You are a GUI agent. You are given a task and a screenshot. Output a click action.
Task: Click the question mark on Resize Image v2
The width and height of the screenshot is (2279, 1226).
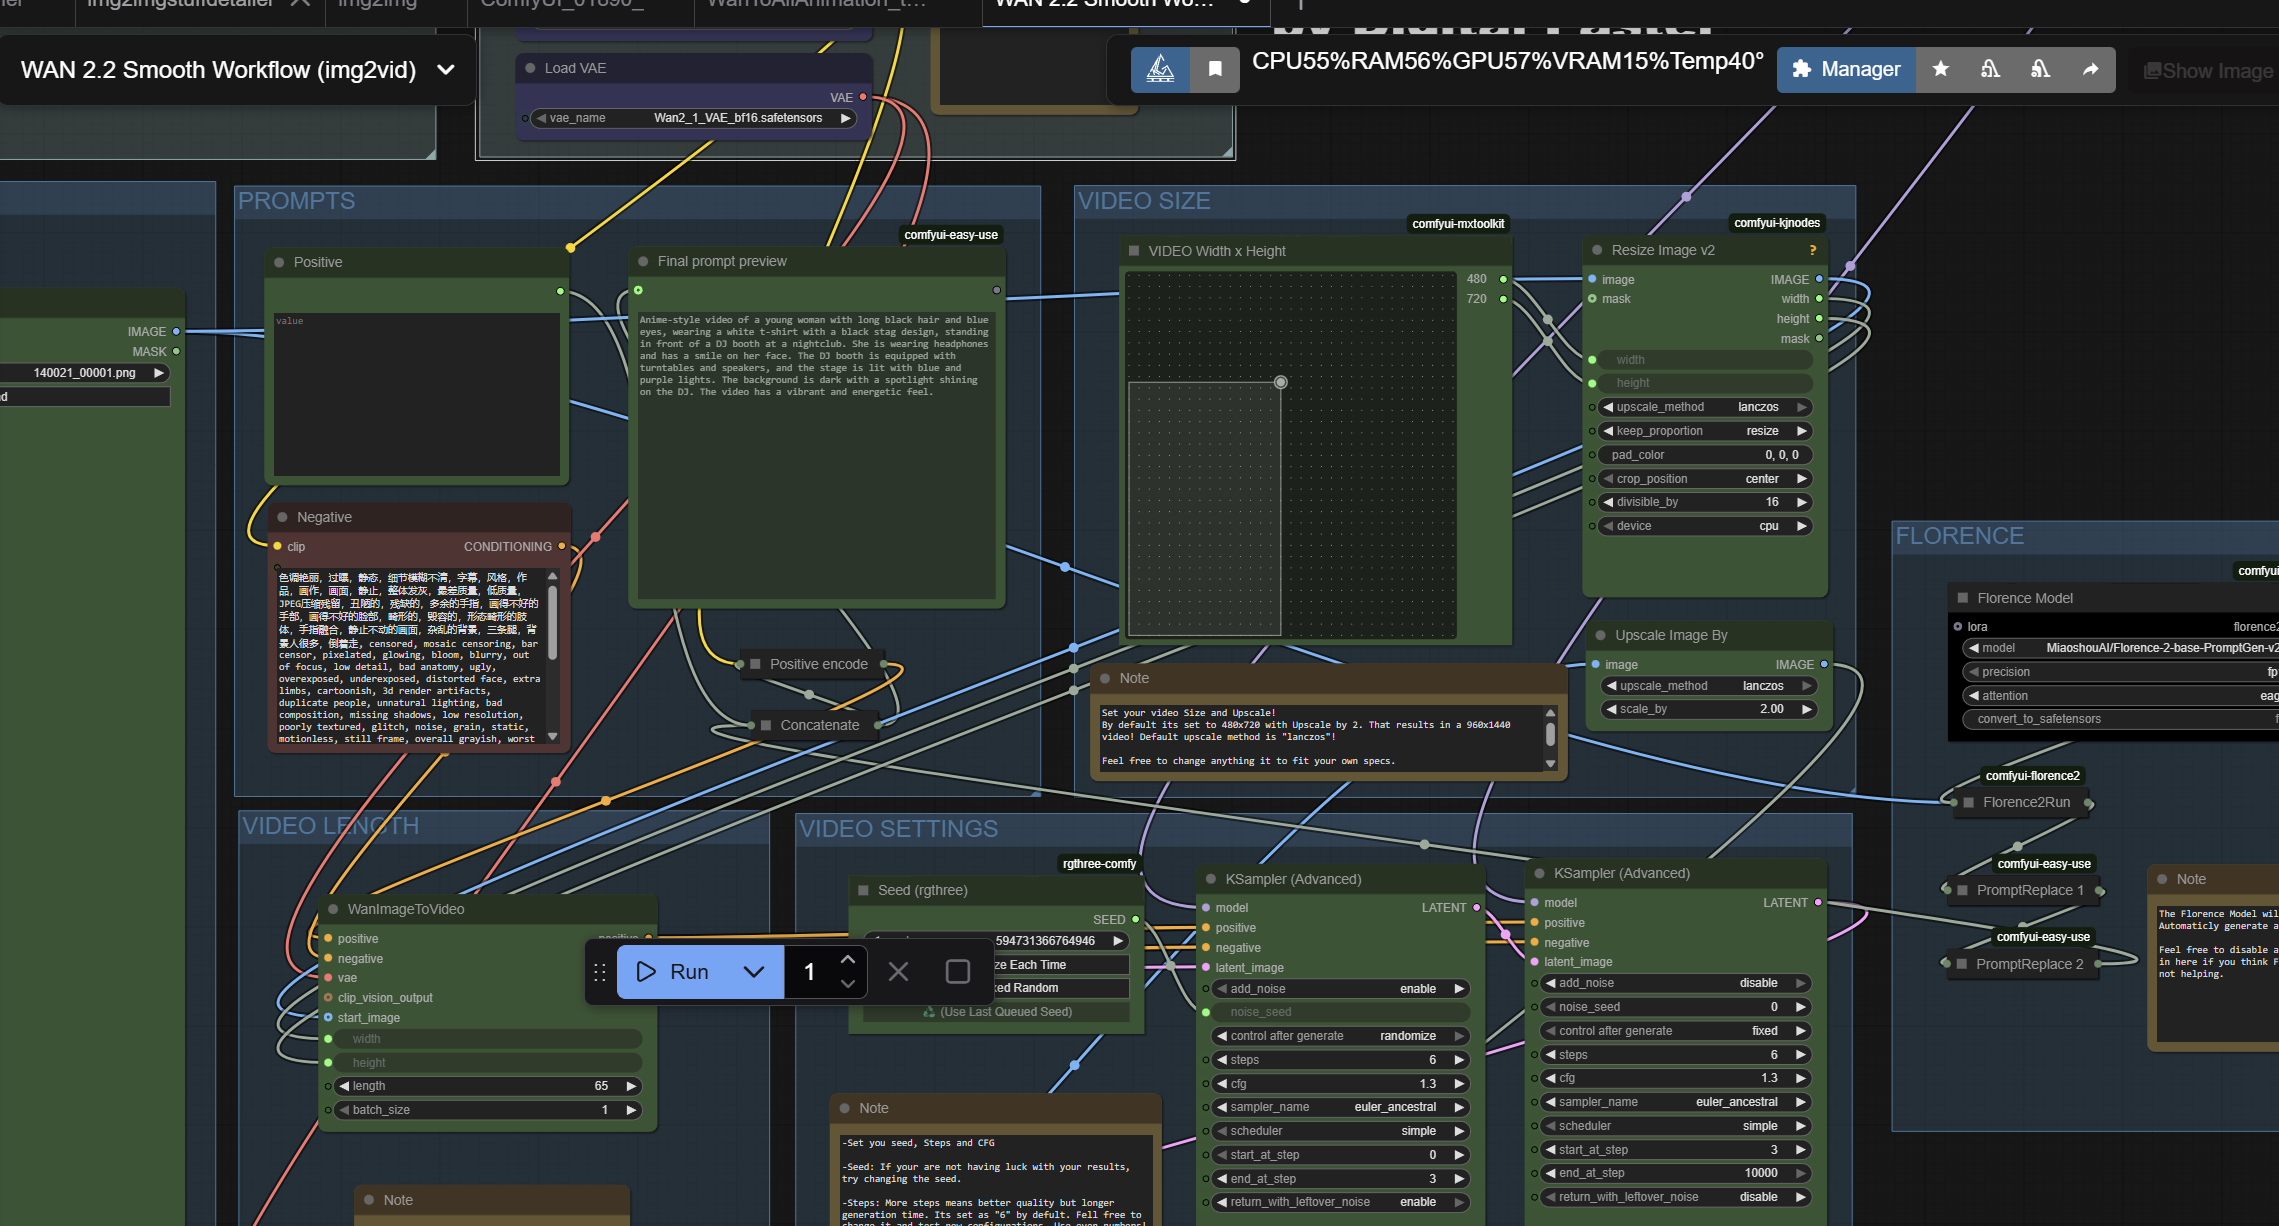pyautogui.click(x=1812, y=250)
